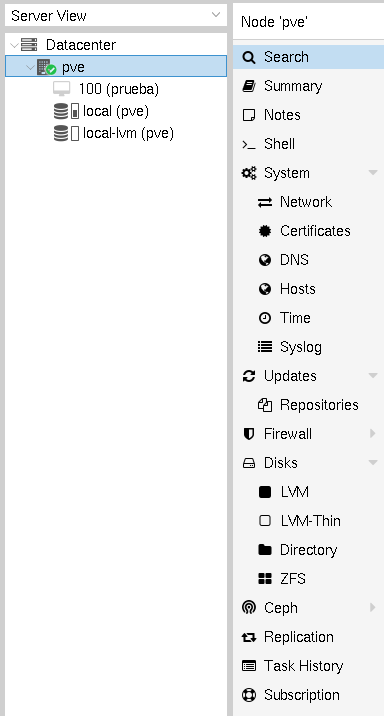Expand the Firewall submenu arrow
Screen dimensions: 384x716
point(373,434)
